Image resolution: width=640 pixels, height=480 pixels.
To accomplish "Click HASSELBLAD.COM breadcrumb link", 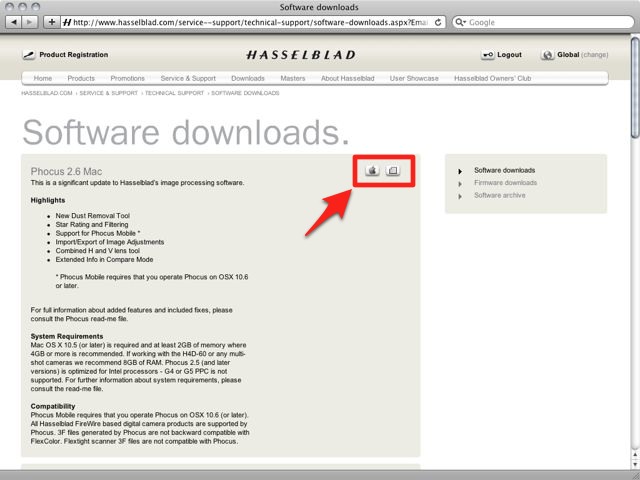I will [x=47, y=93].
